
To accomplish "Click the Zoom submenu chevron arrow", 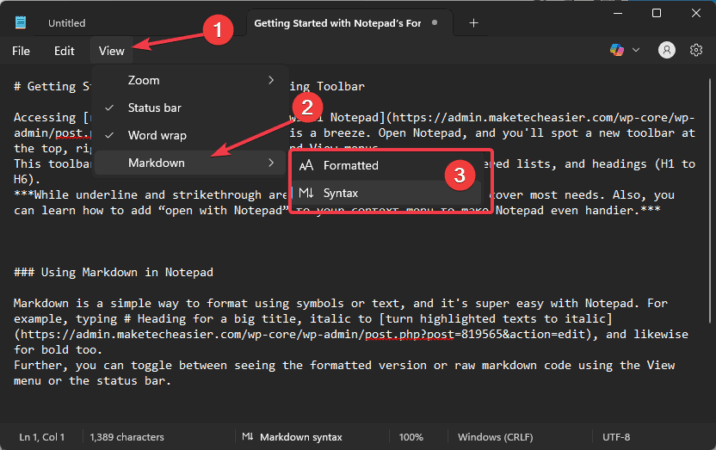I will pyautogui.click(x=271, y=80).
